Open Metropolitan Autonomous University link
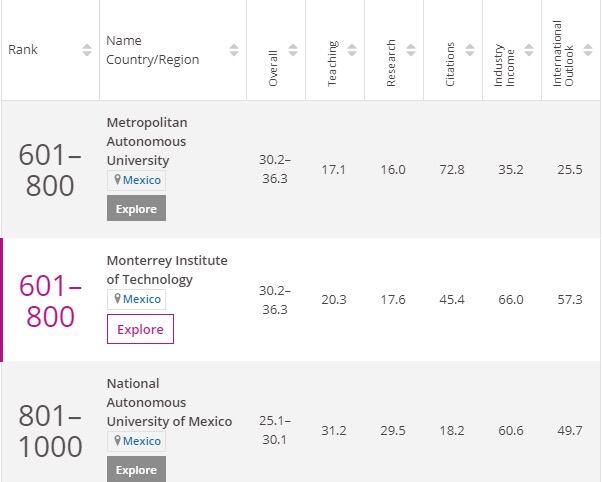602x482 pixels. pyautogui.click(x=146, y=141)
